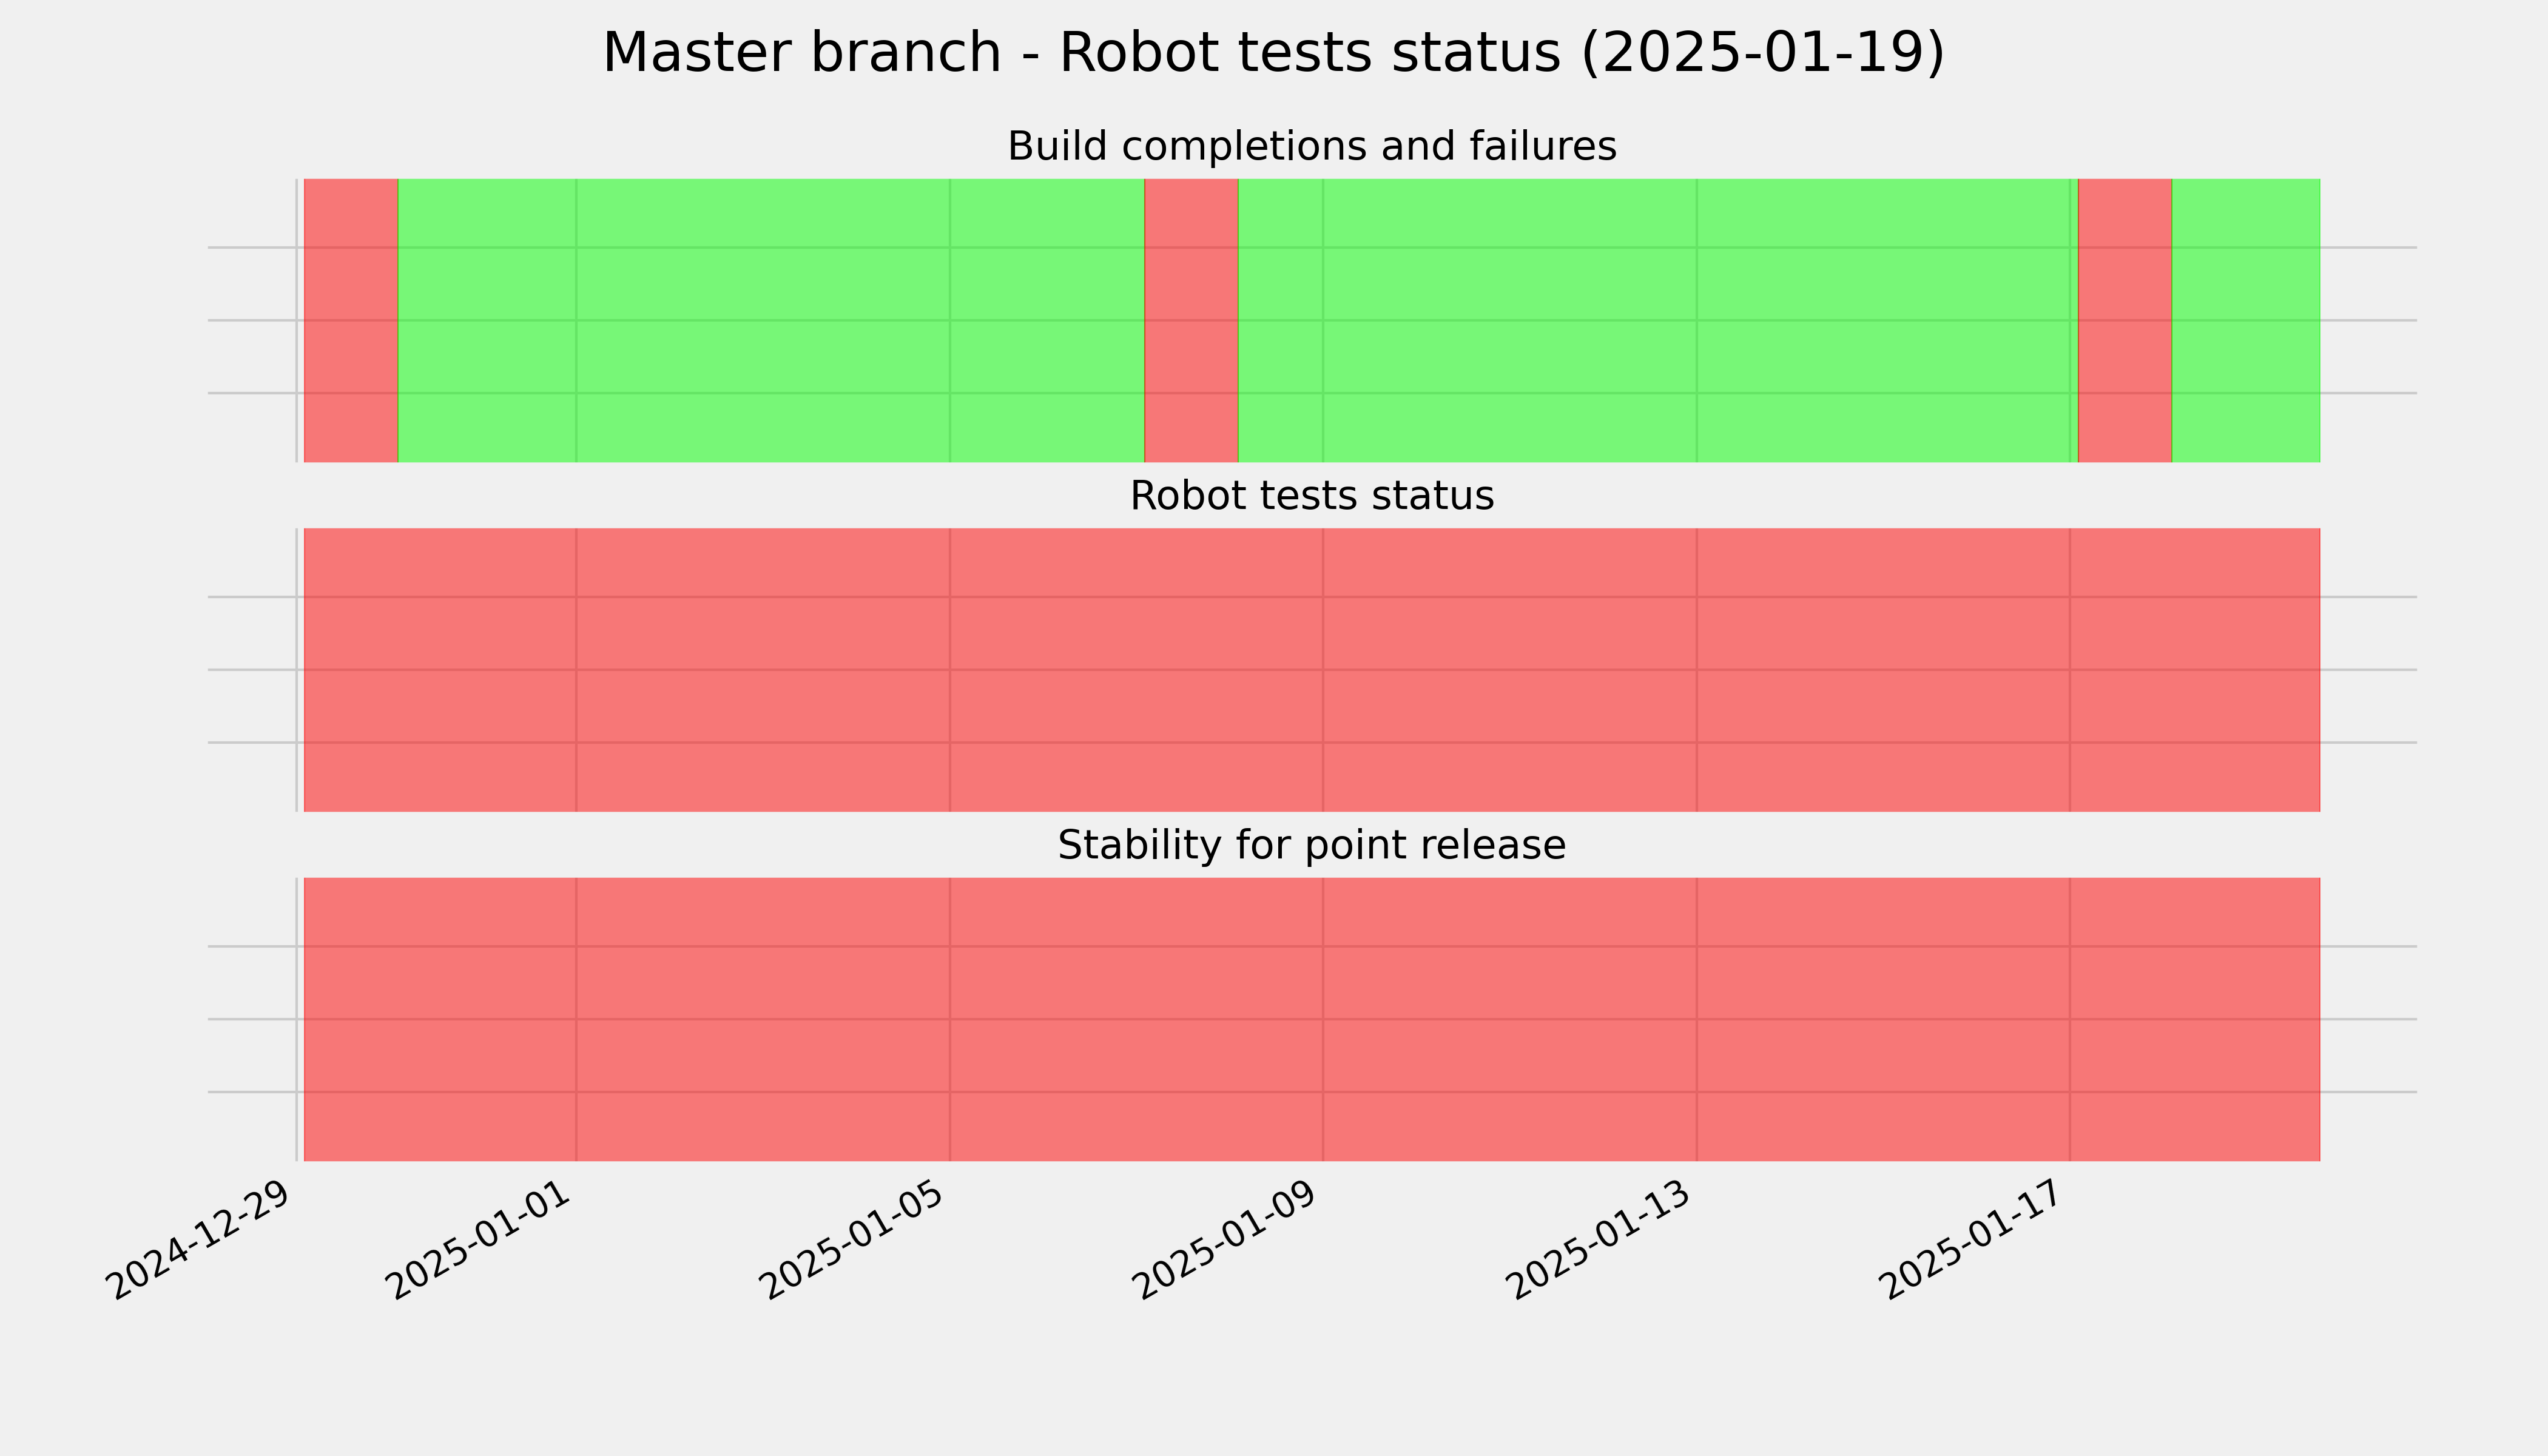Select the 2025-01-05 date axis label

[x=854, y=1240]
